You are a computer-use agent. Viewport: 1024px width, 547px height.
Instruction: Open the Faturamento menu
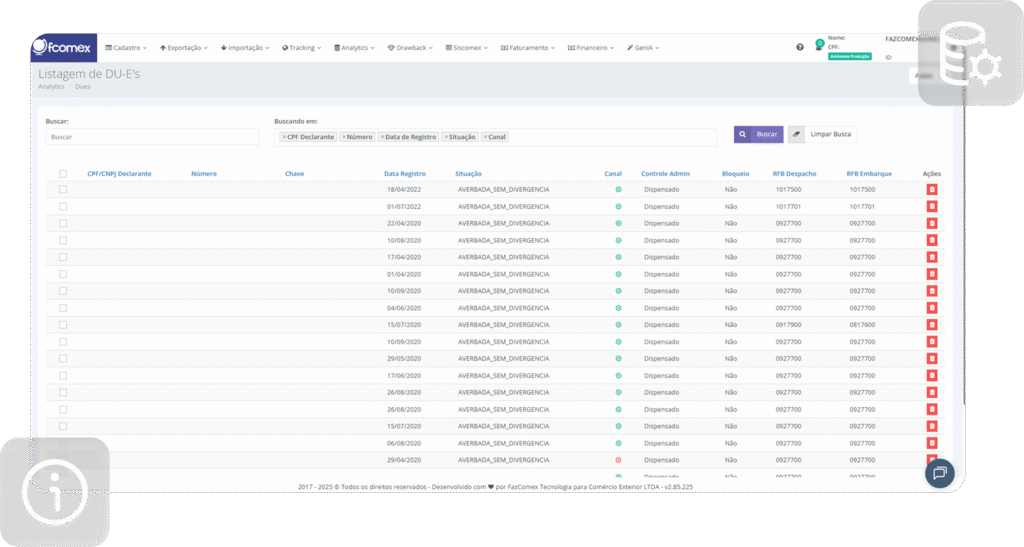pos(528,47)
